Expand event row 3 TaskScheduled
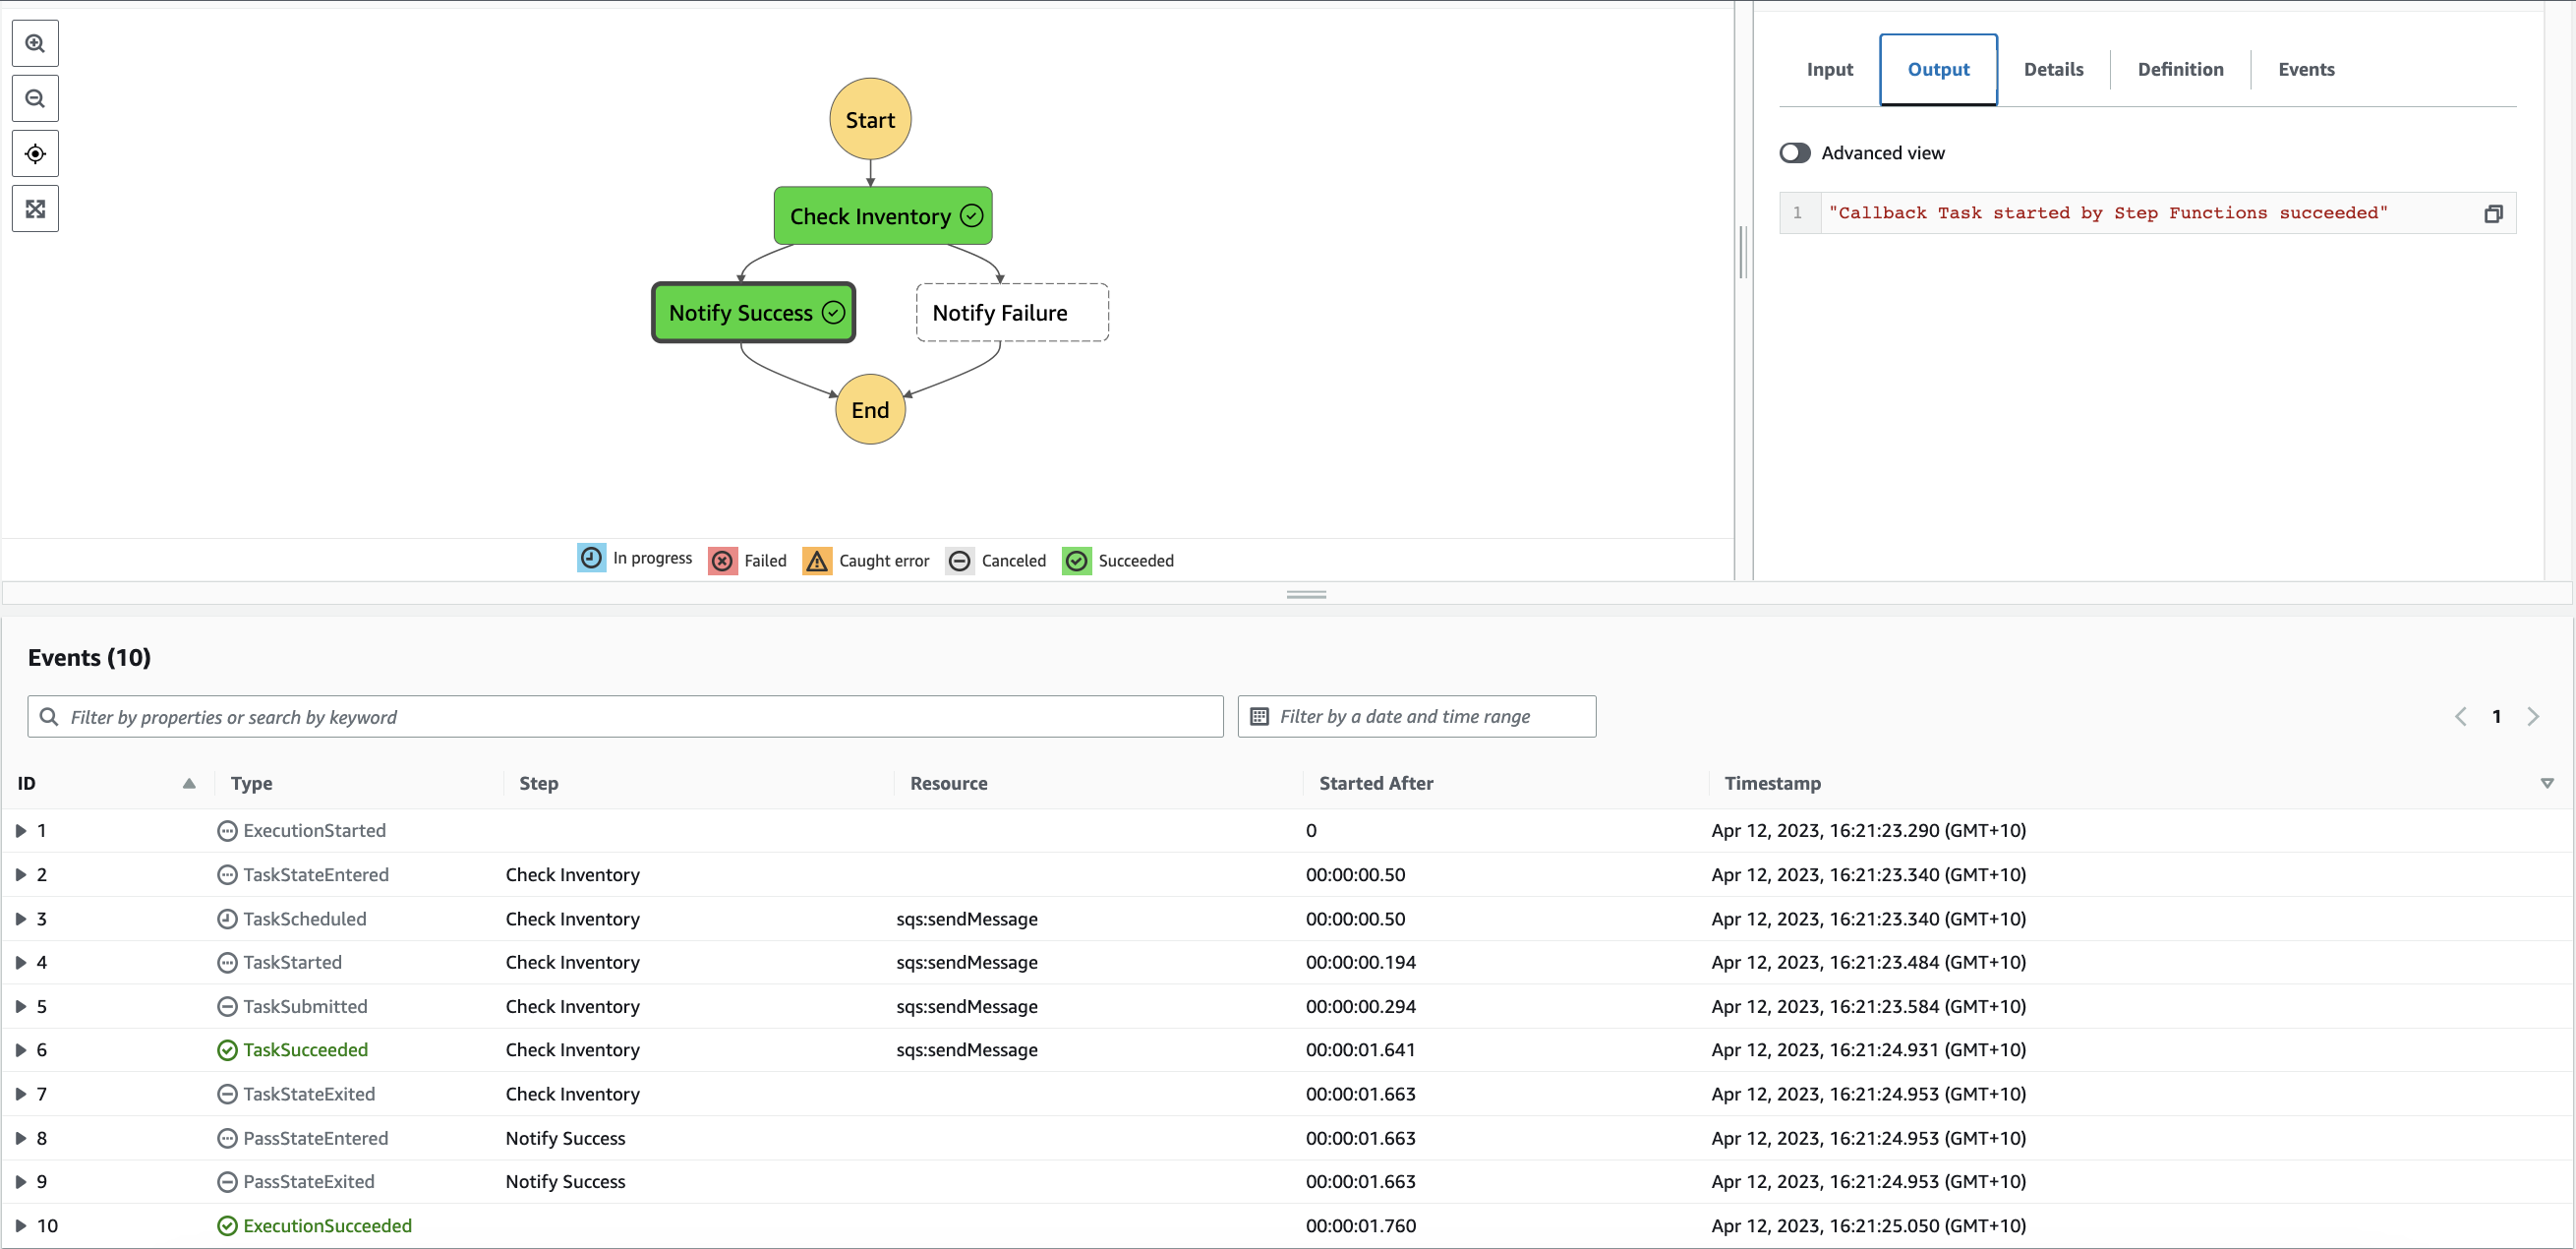The width and height of the screenshot is (2576, 1249). [20, 919]
